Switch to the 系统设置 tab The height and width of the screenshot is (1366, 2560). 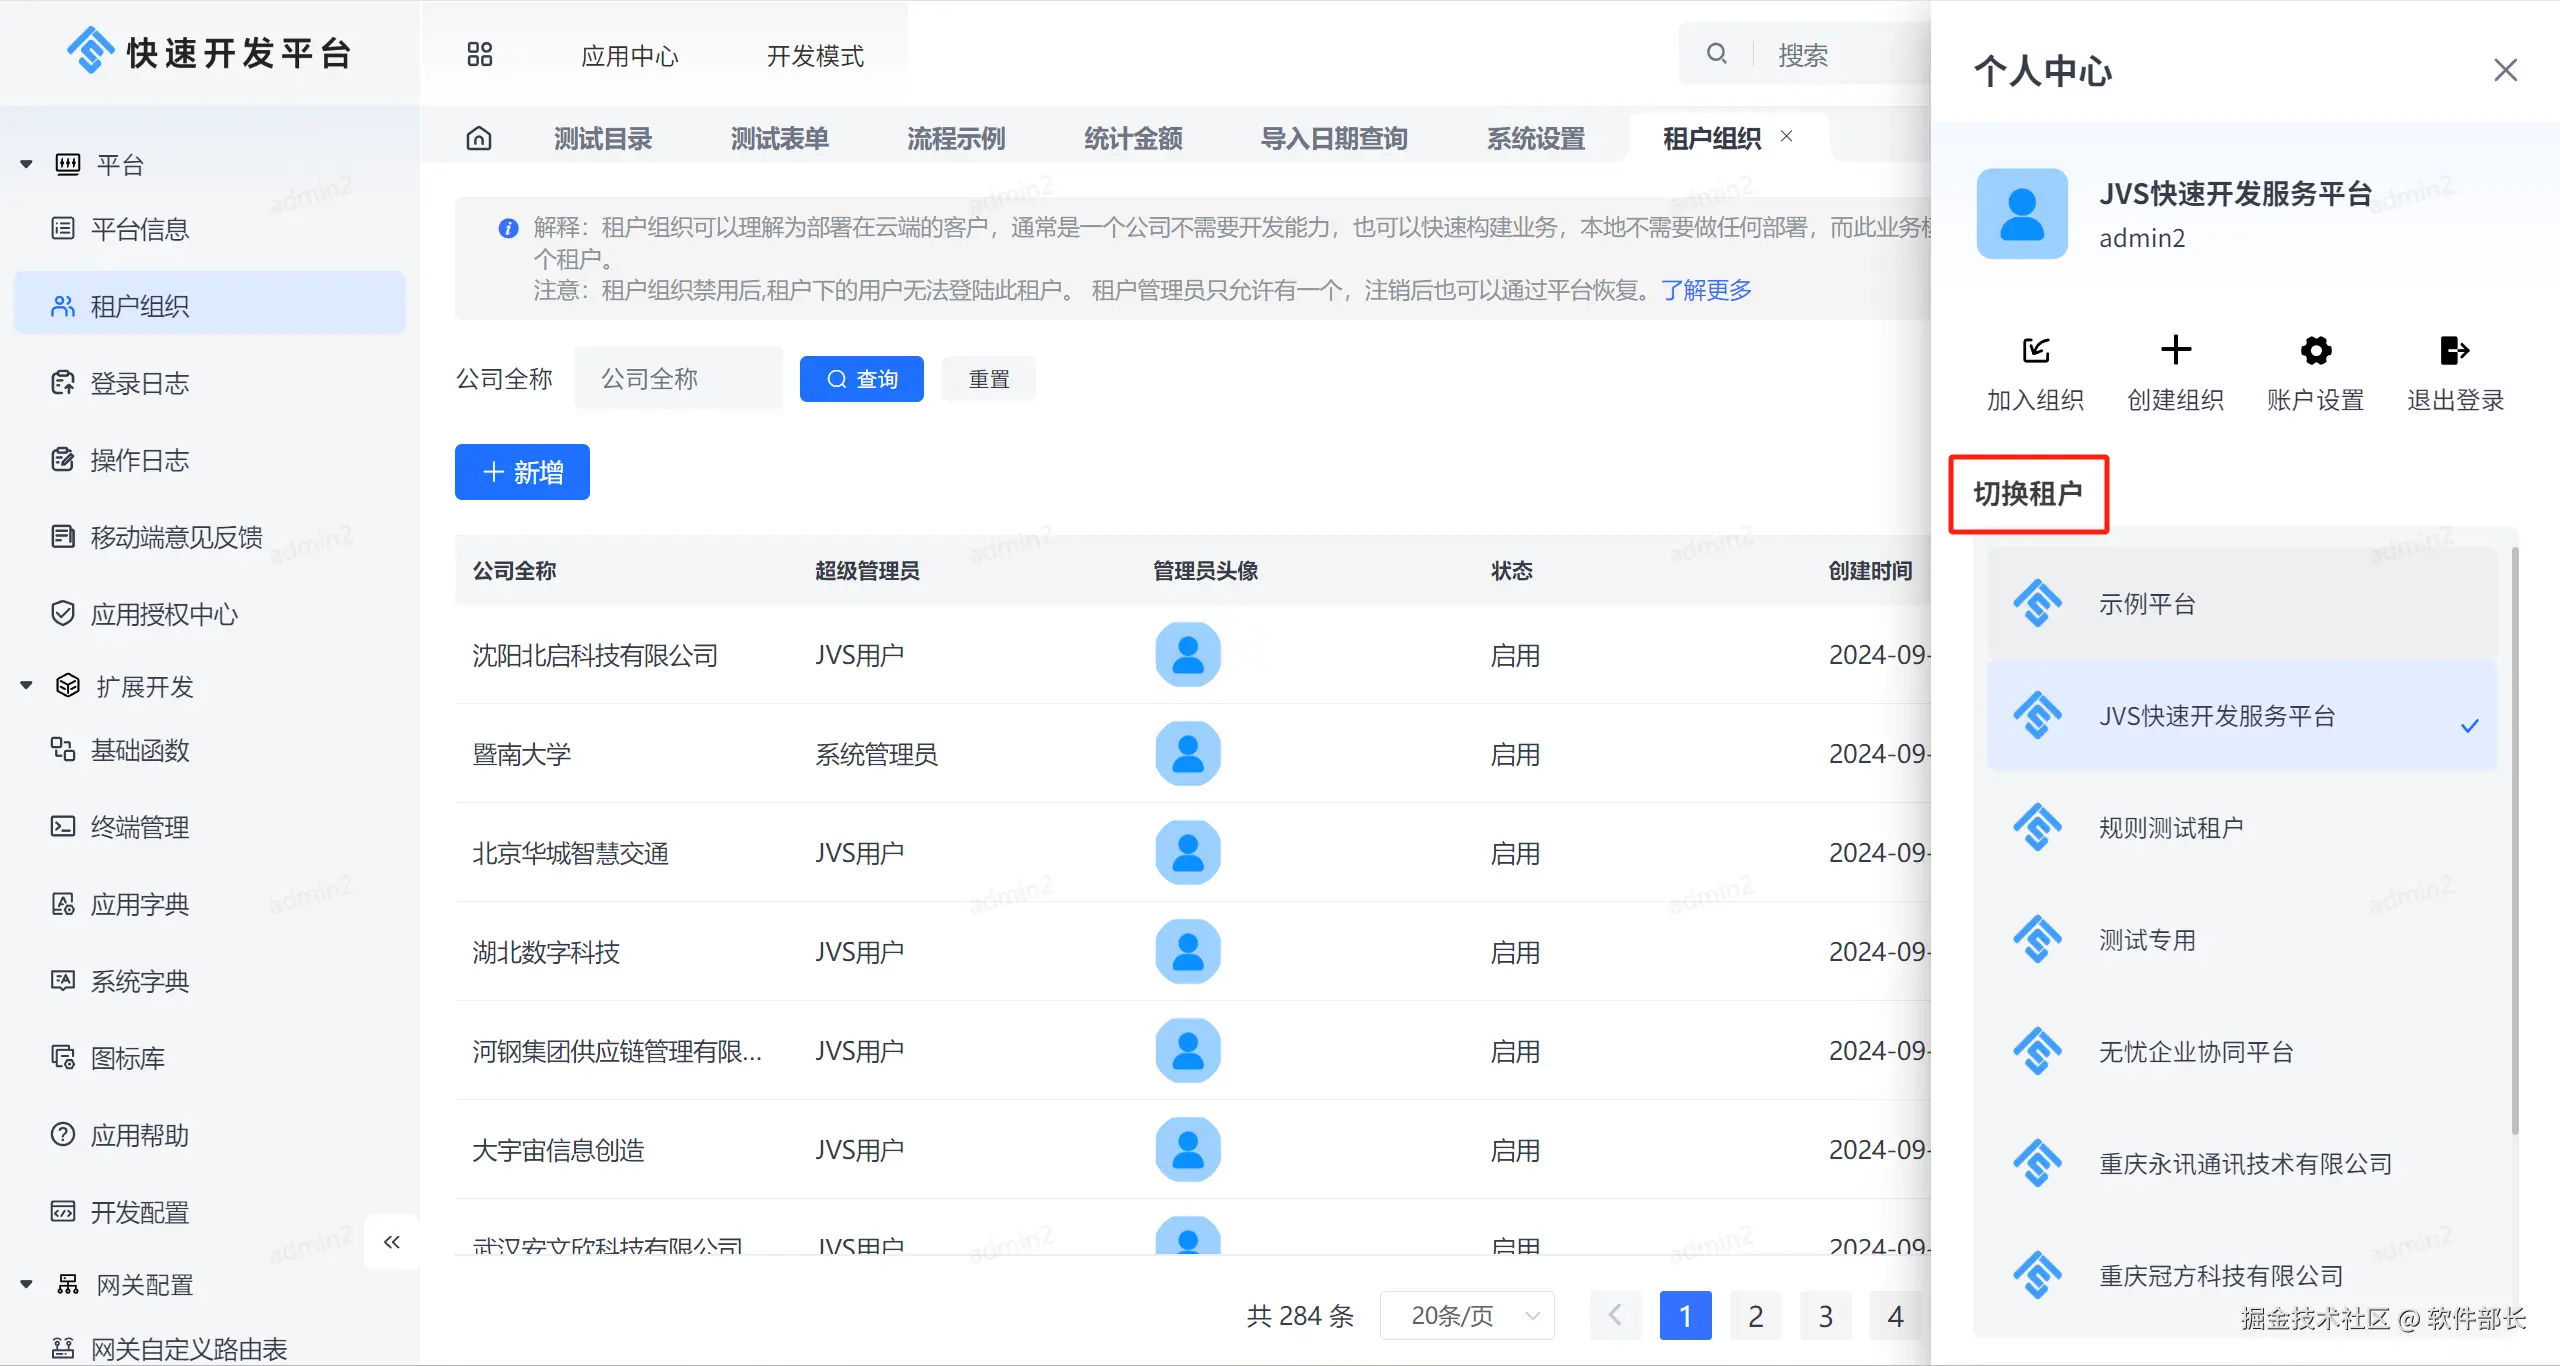click(1536, 138)
